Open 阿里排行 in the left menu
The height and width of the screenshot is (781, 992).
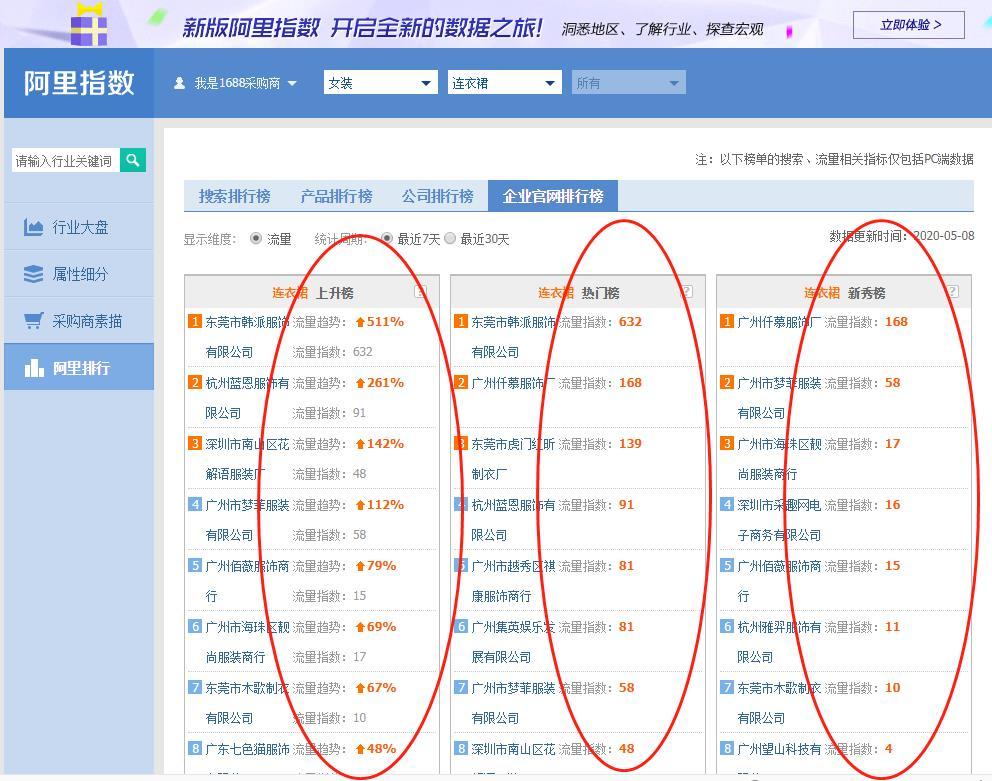pyautogui.click(x=79, y=367)
